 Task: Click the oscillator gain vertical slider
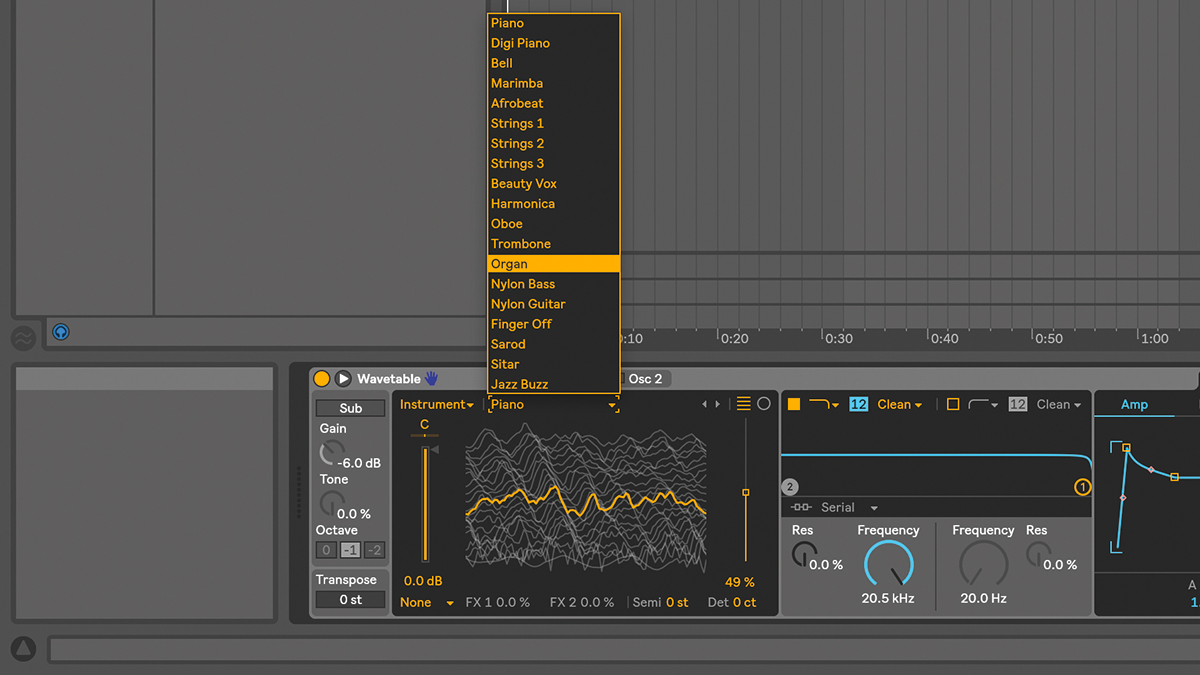point(425,505)
